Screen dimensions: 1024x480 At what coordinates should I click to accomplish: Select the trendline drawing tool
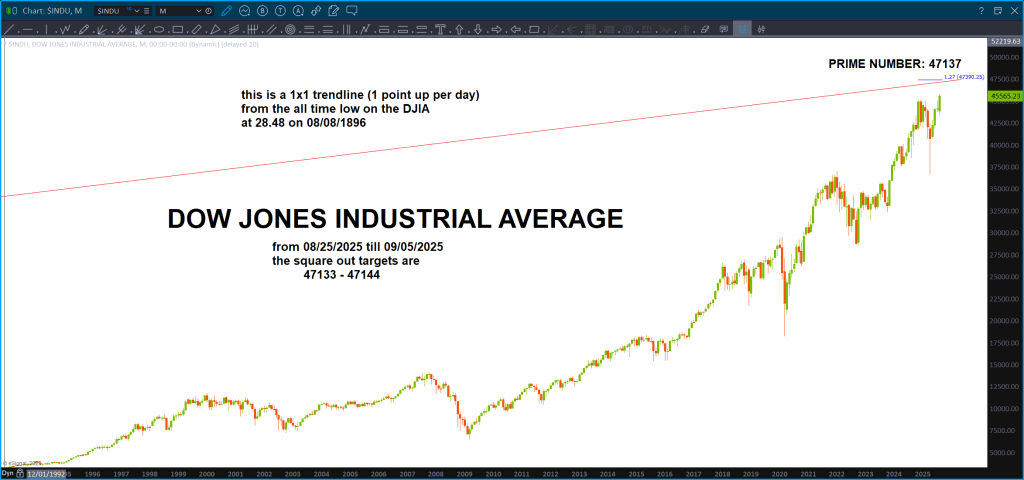pyautogui.click(x=9, y=30)
